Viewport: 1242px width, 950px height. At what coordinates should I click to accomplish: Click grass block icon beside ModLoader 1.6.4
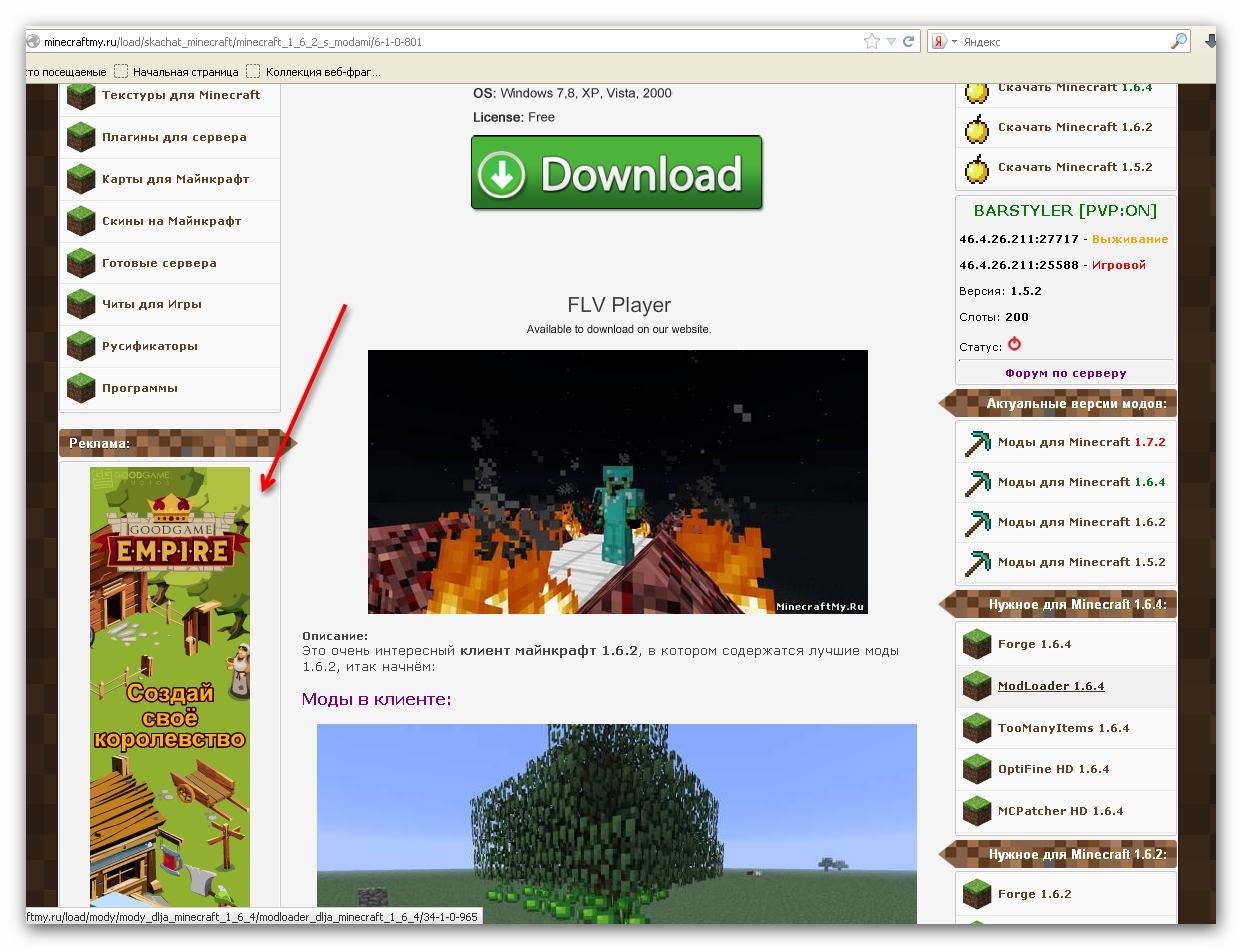977,686
